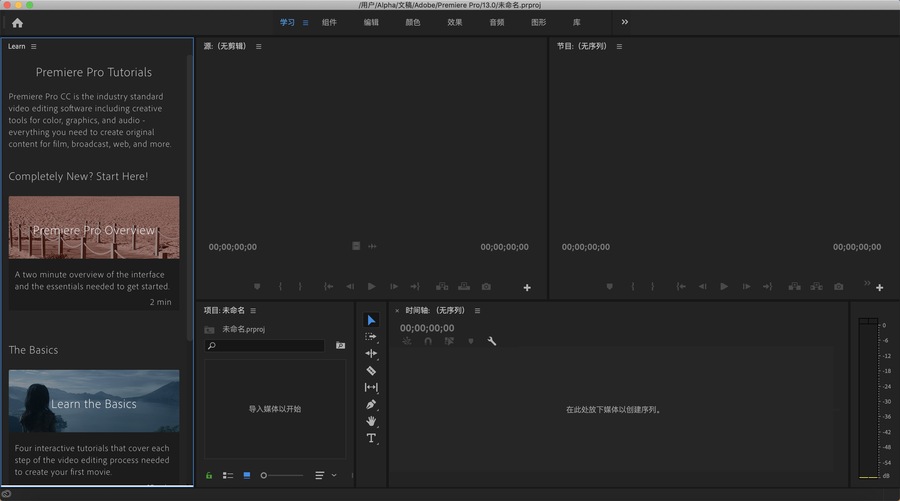The width and height of the screenshot is (900, 501).
Task: Select the Slip tool
Action: pos(371,387)
